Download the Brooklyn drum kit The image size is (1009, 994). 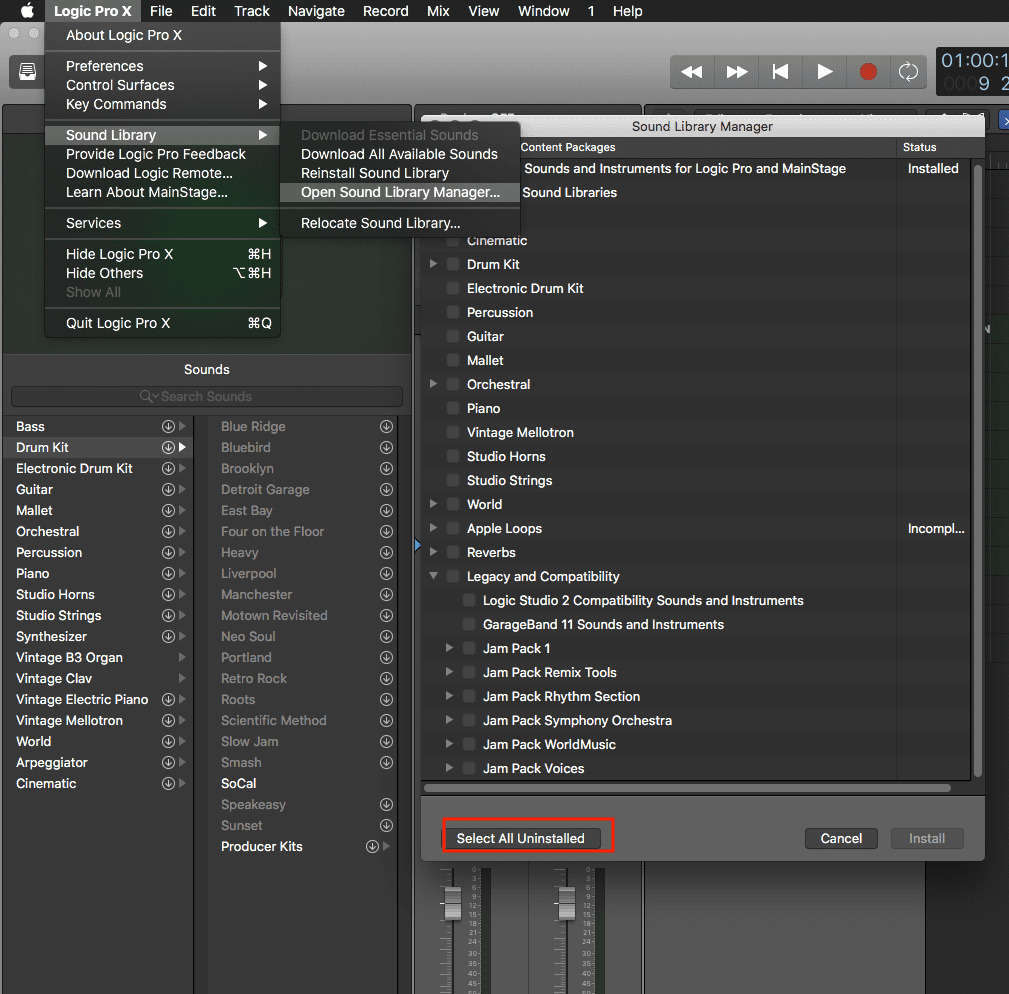(386, 468)
